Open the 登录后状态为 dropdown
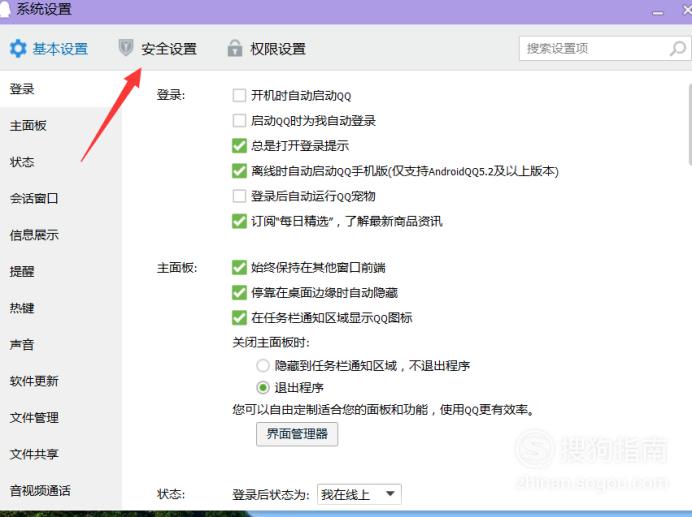692x517 pixels. (359, 494)
